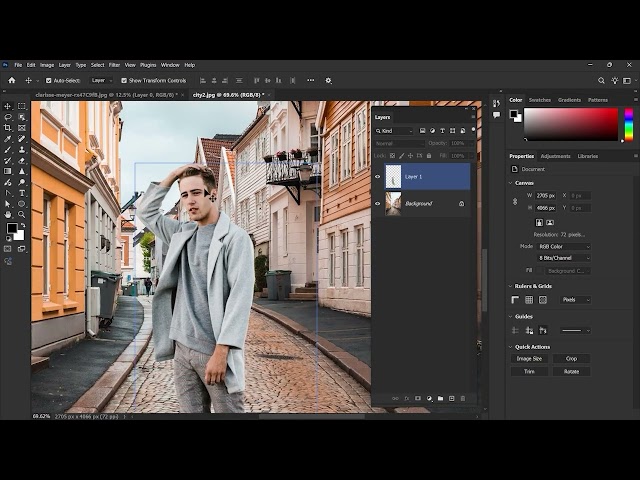Select the Eyedropper tool
Viewport: 640px width, 480px height.
[x=8, y=139]
